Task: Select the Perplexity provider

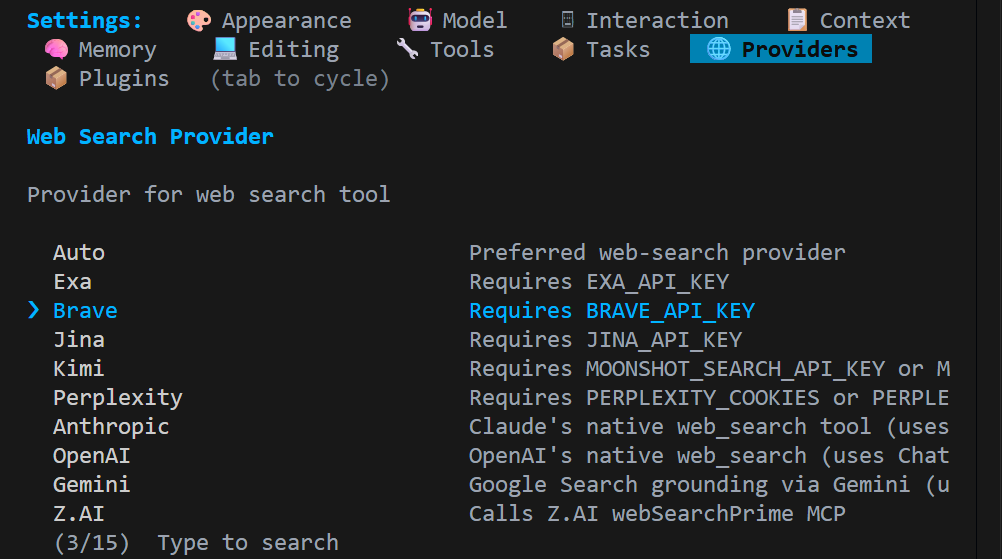Action: 118,398
